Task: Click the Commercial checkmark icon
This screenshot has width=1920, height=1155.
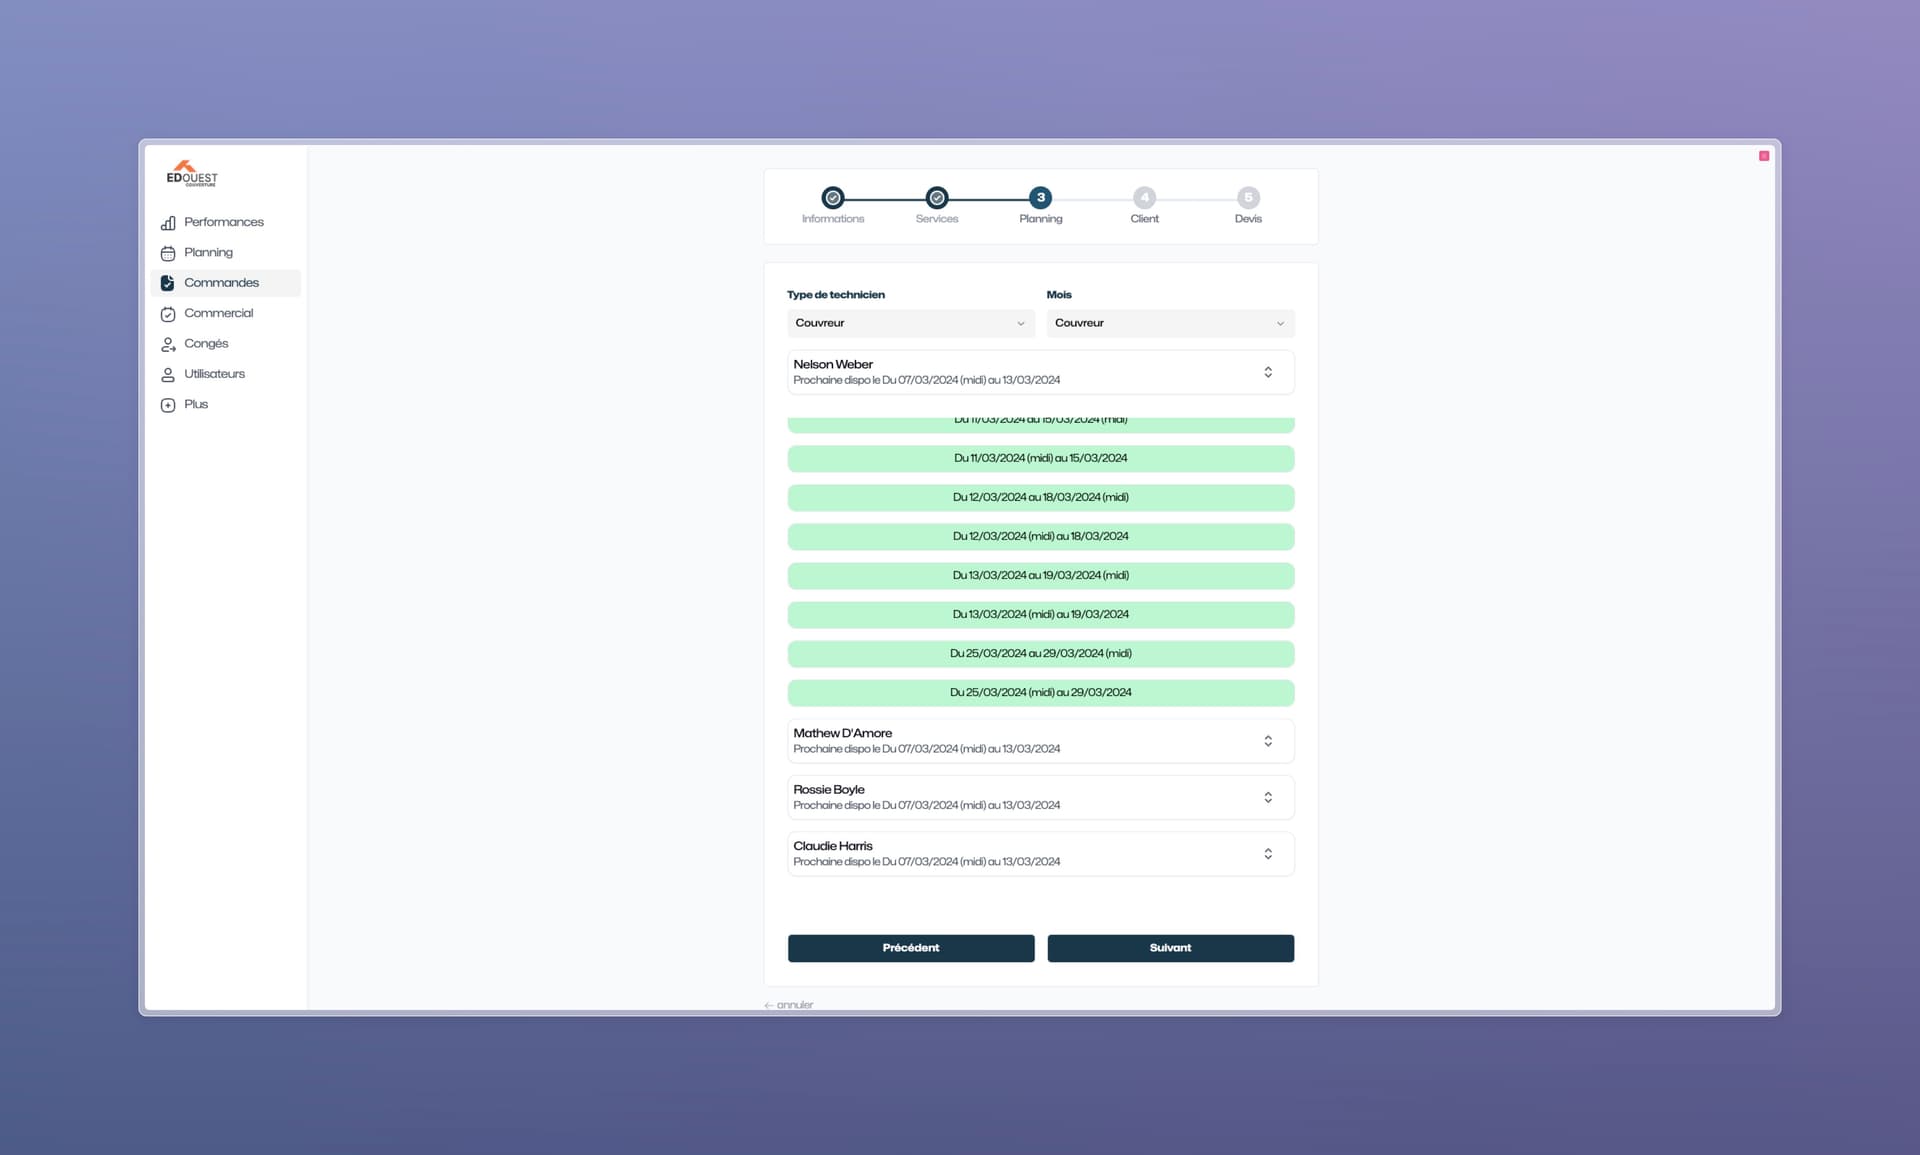Action: 168,314
